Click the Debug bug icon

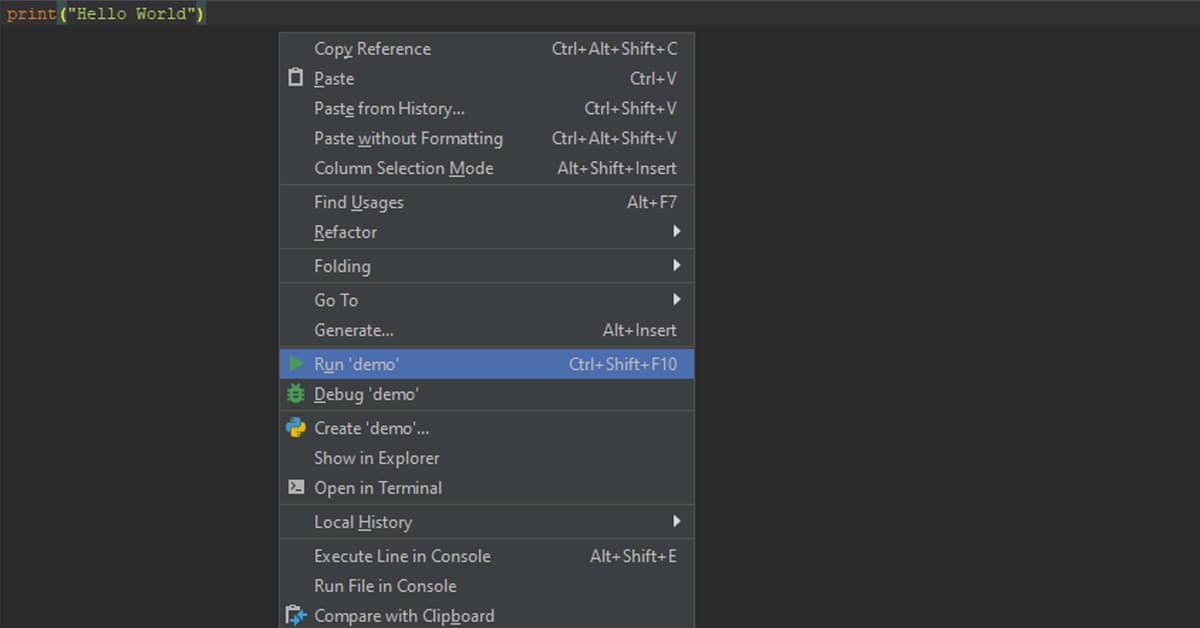[x=296, y=394]
